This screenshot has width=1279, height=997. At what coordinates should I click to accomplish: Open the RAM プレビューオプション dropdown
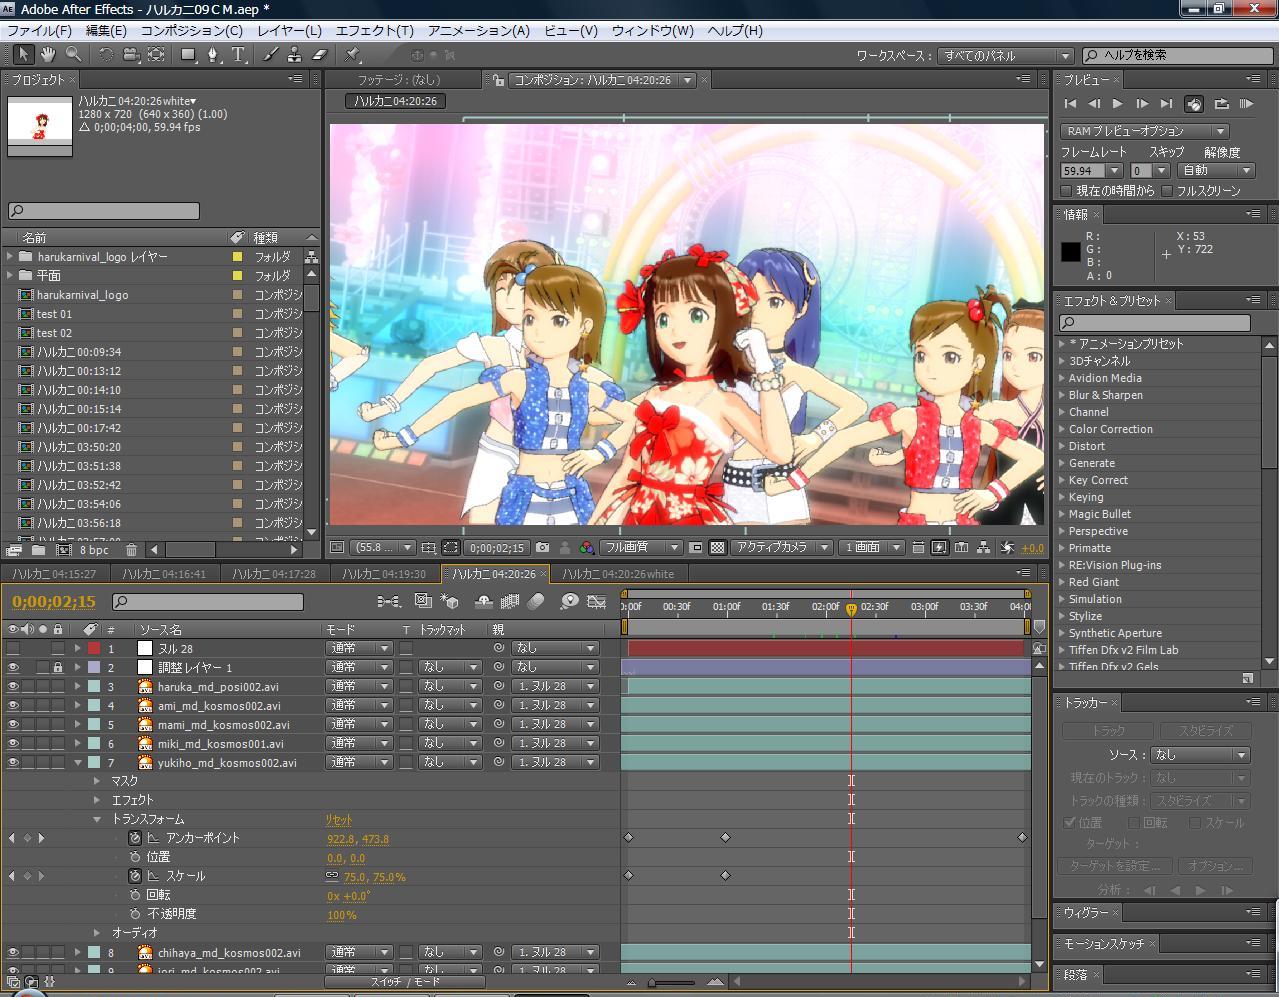[x=1144, y=131]
